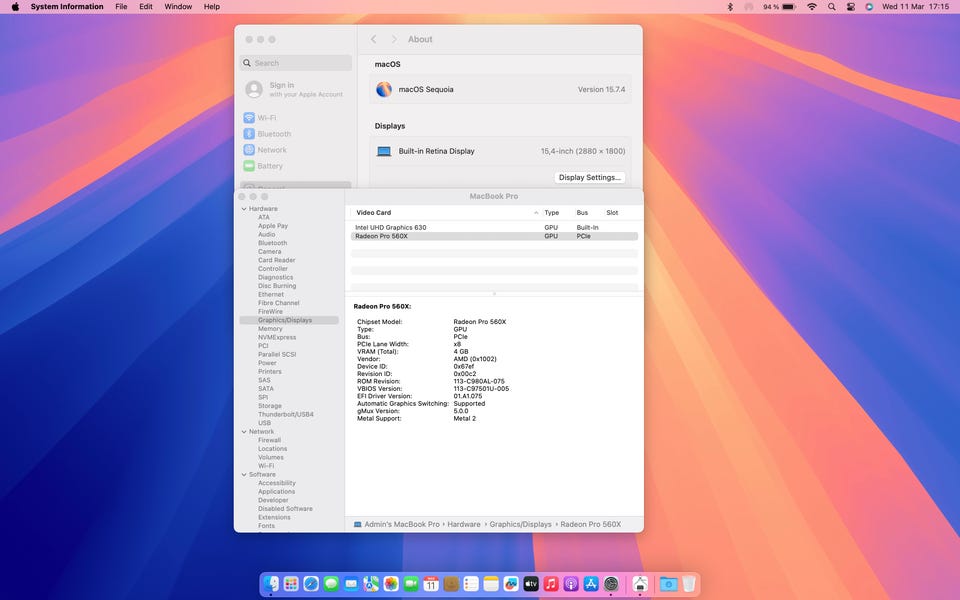
Task: Select NVMExpress in the Hardware list
Action: pyautogui.click(x=275, y=337)
